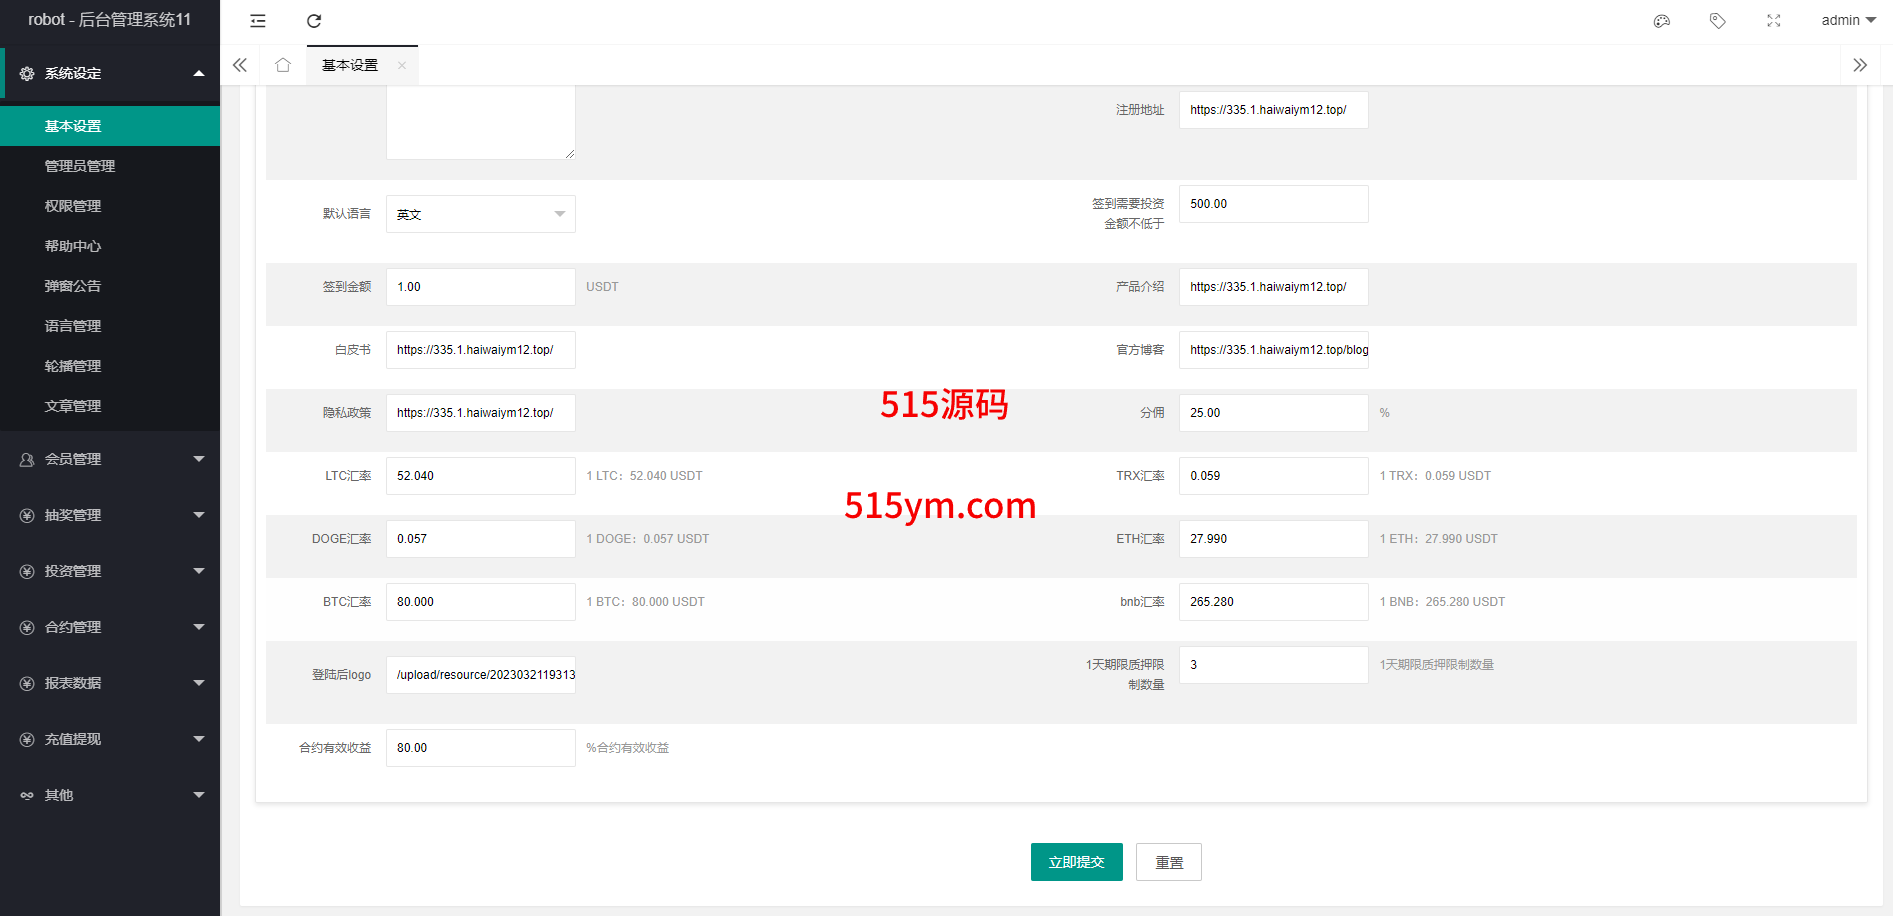The image size is (1893, 916).
Task: Close the 基本设置 tab
Action: (402, 66)
